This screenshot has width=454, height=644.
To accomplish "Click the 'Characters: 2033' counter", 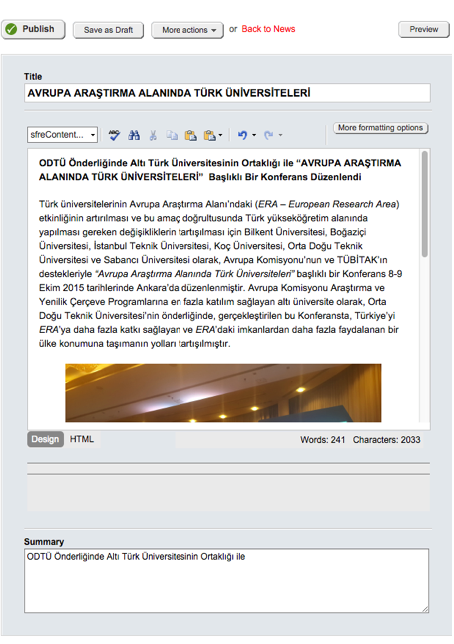I will (x=387, y=440).
